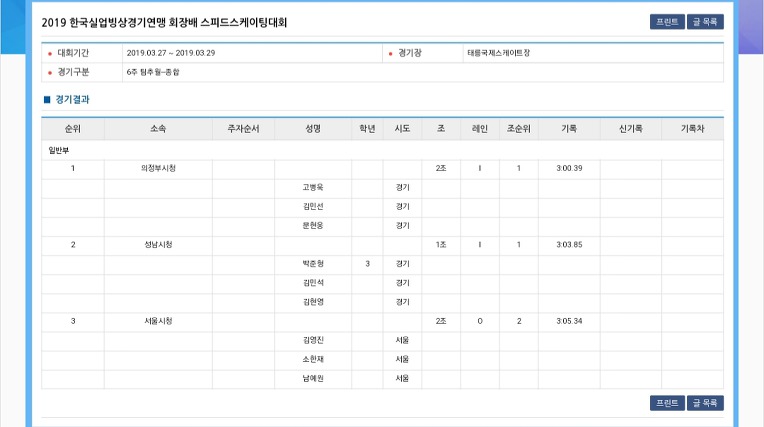Select the 주자순서 column header

(x=243, y=129)
